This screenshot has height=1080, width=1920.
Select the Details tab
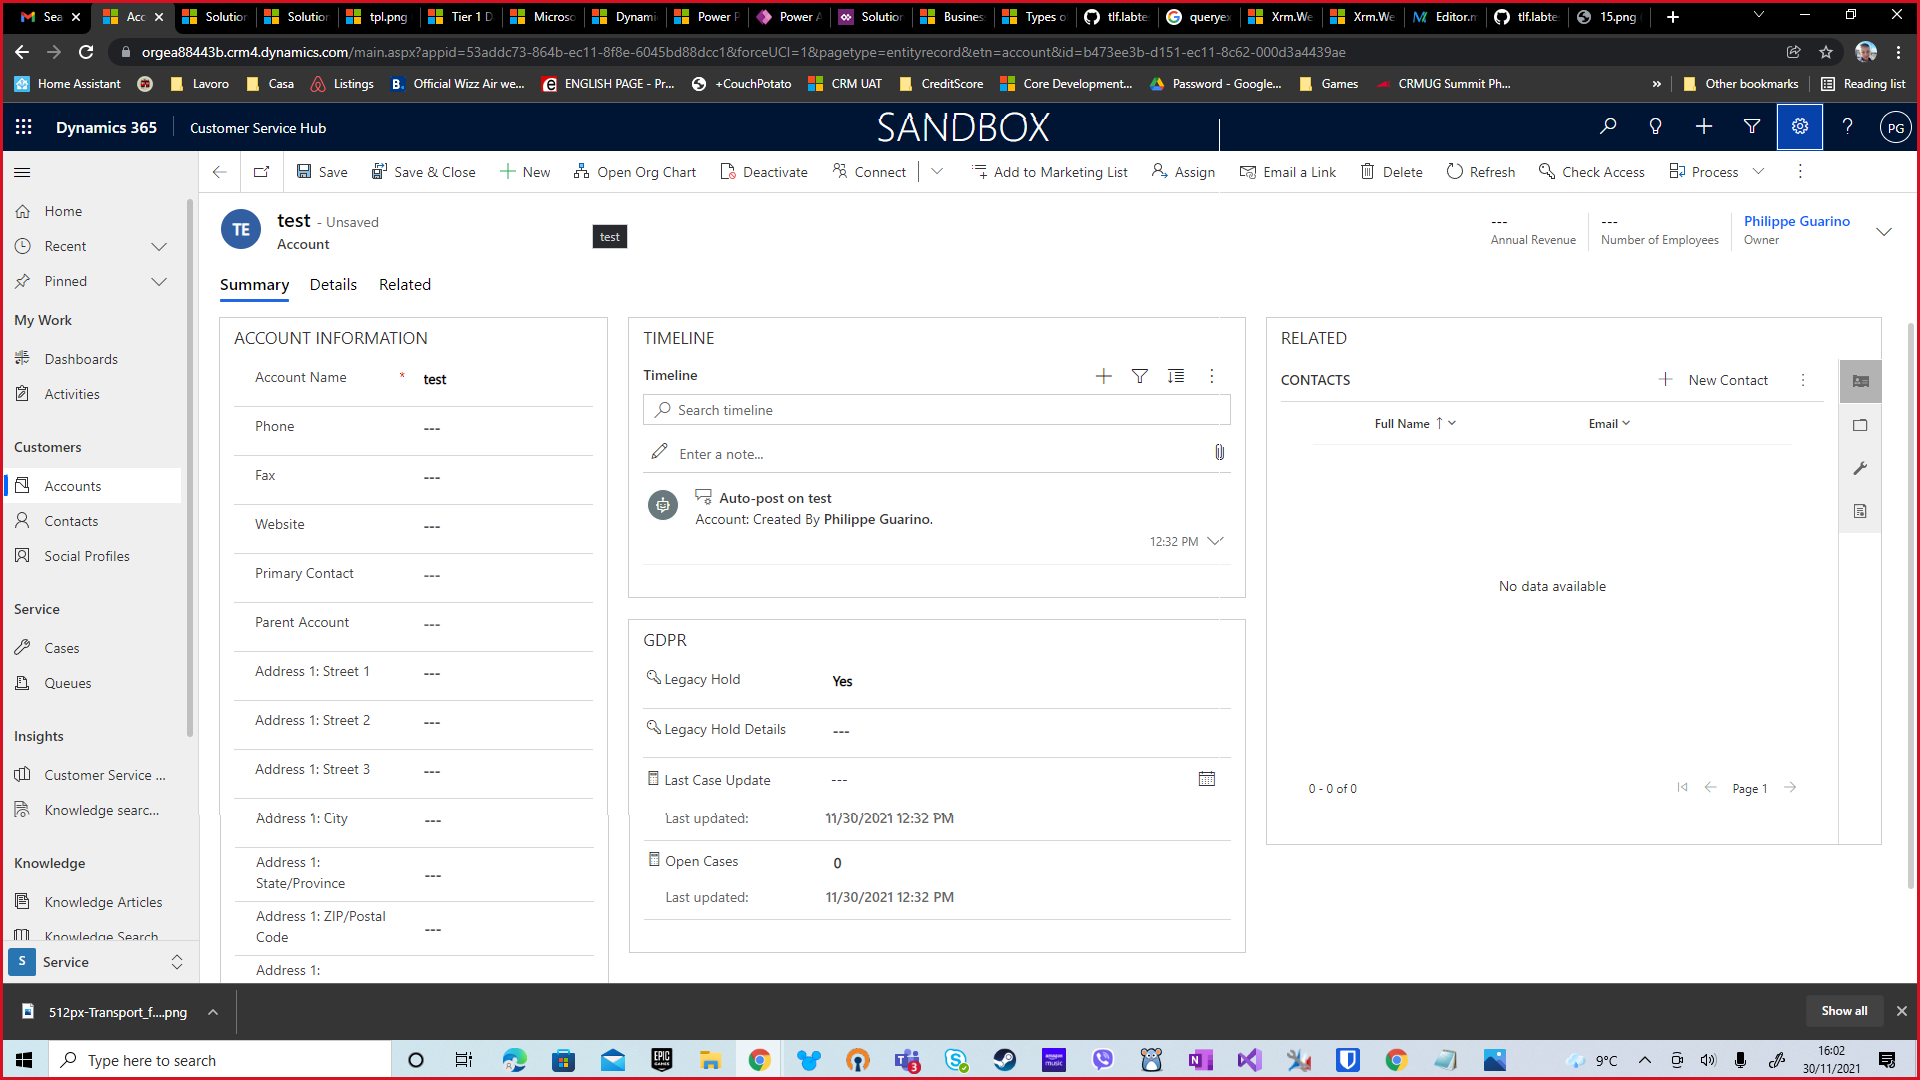(332, 284)
